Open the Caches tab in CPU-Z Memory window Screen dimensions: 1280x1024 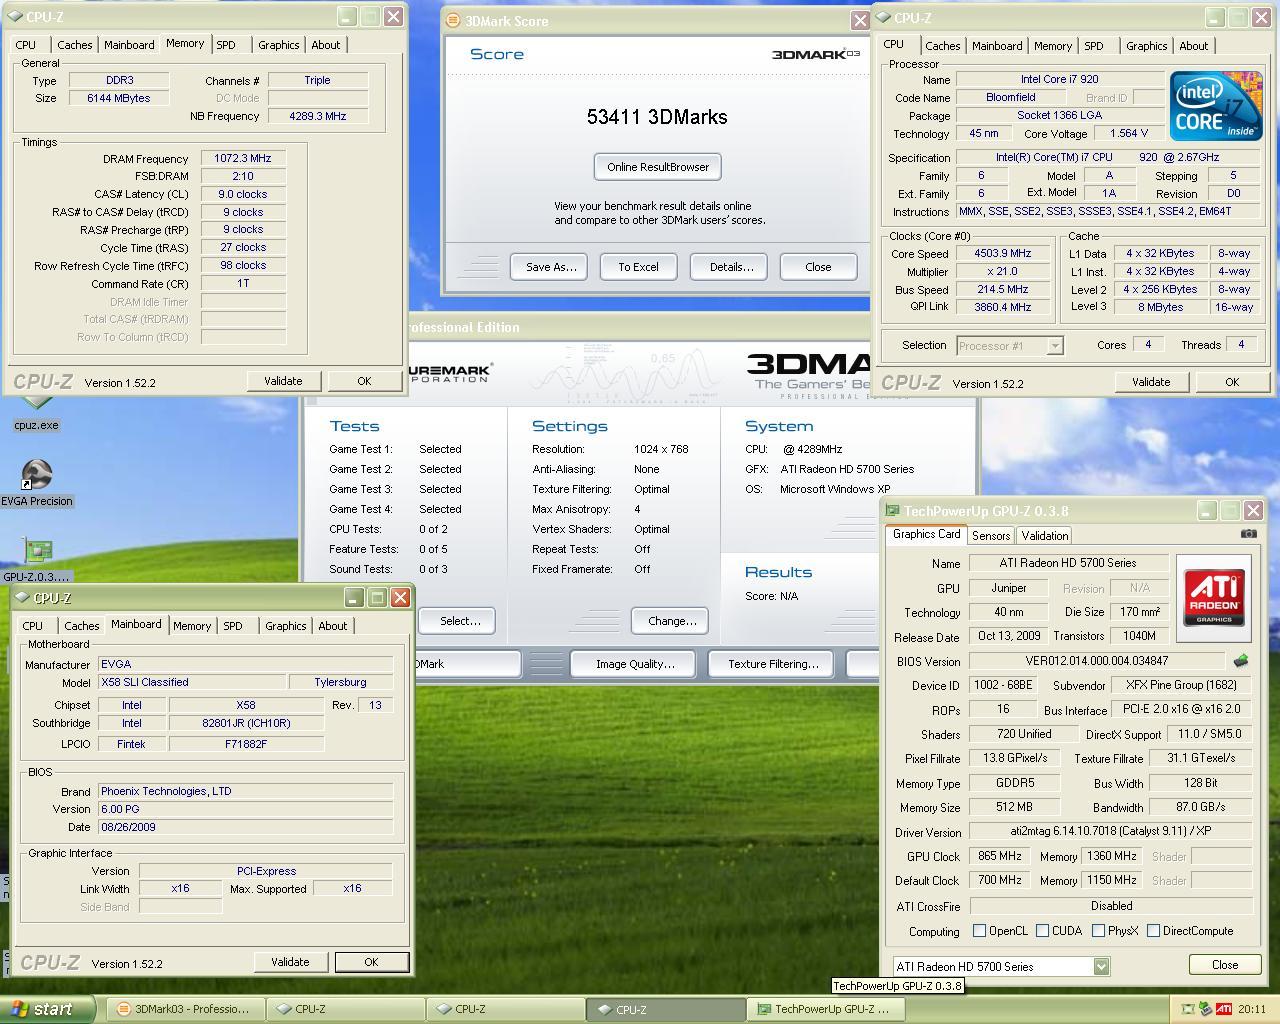coord(74,45)
